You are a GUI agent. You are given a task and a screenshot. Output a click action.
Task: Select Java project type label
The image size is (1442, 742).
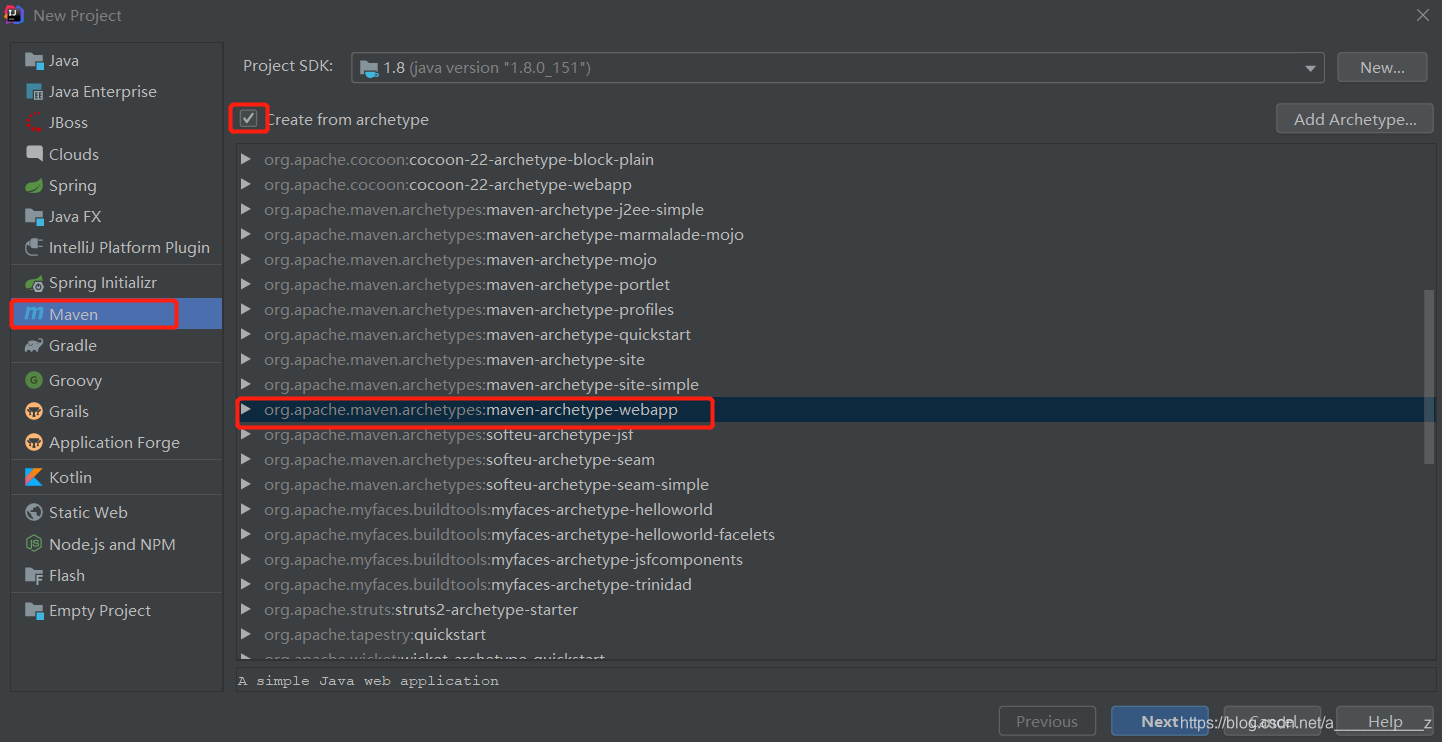64,61
